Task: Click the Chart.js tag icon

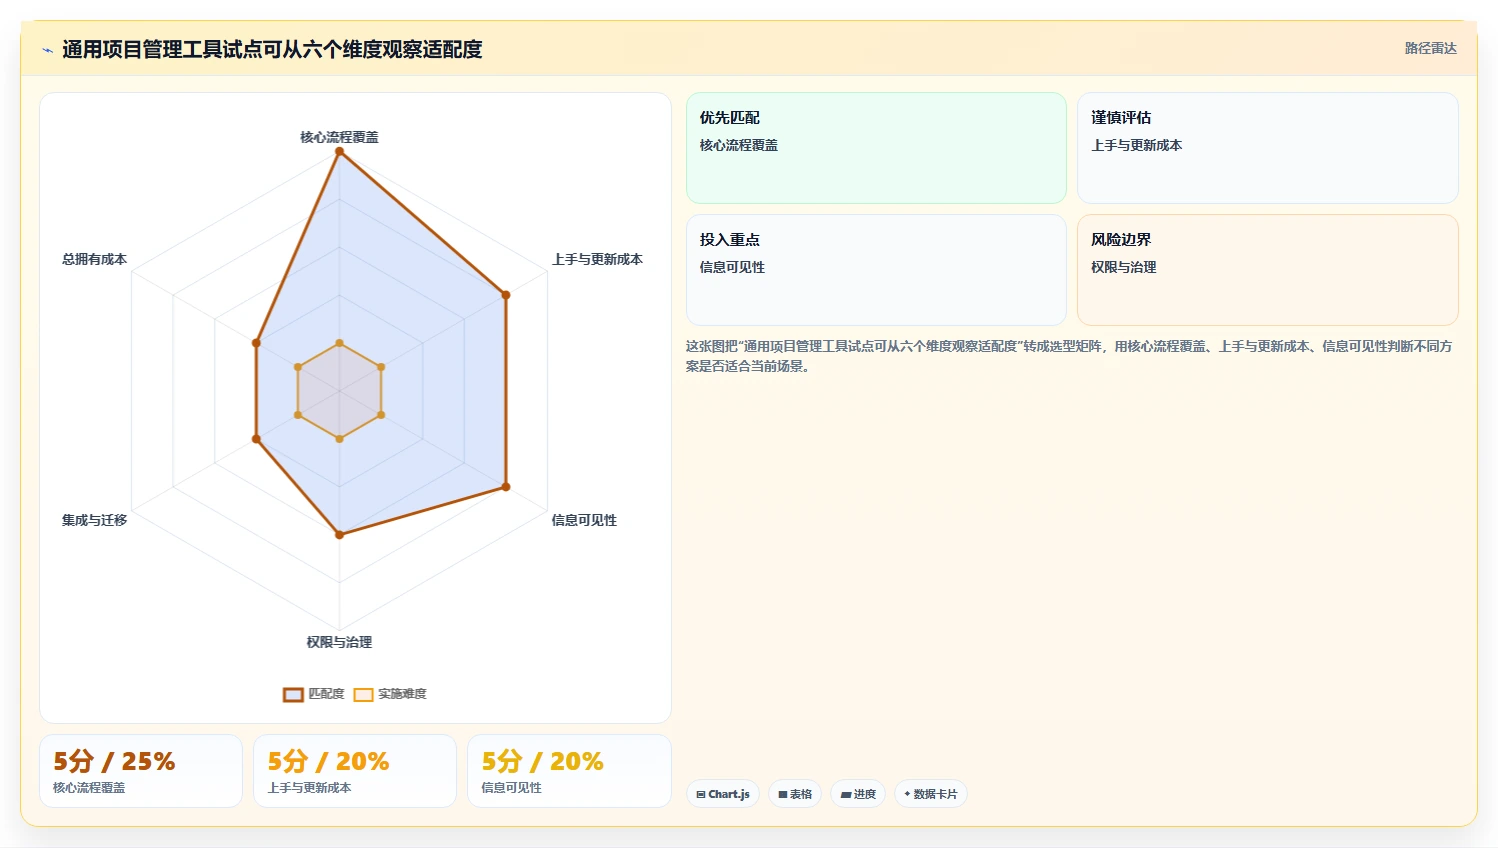Action: tap(701, 794)
